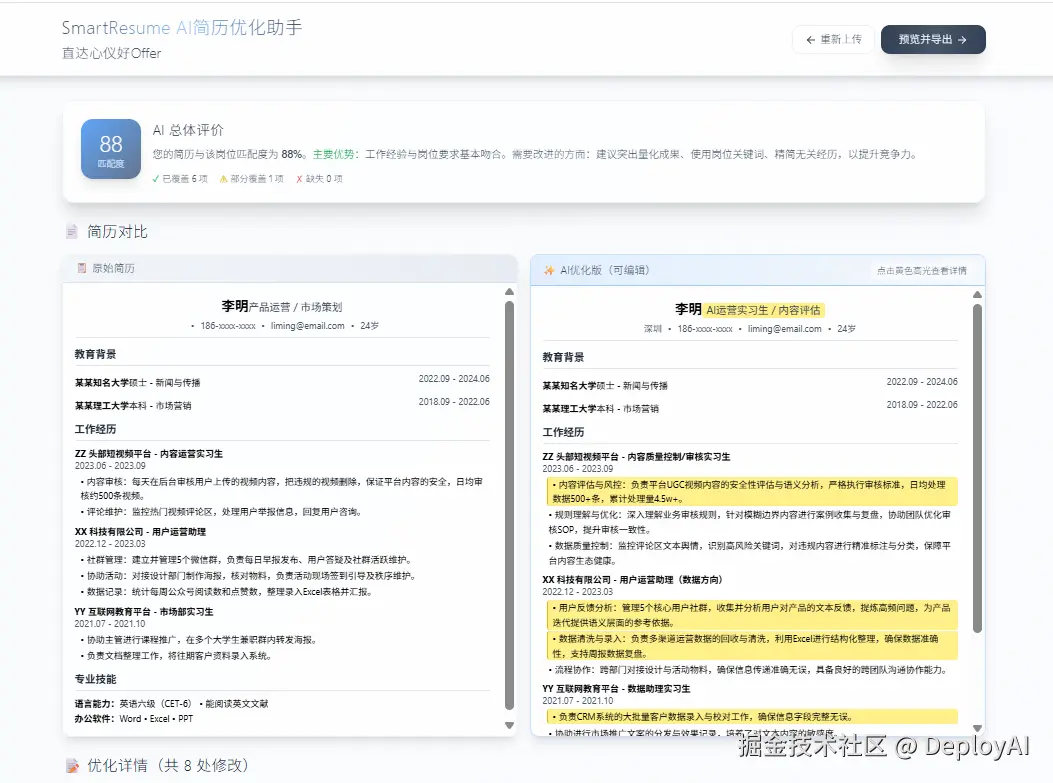The image size is (1053, 783).
Task: Click the name 李明 in AI optimized resume
Action: pyautogui.click(x=688, y=310)
